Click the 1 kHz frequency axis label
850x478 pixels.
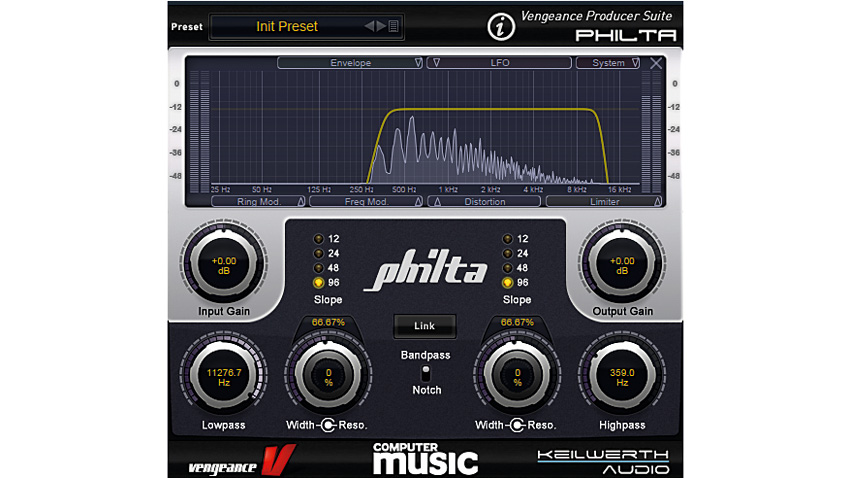click(448, 190)
